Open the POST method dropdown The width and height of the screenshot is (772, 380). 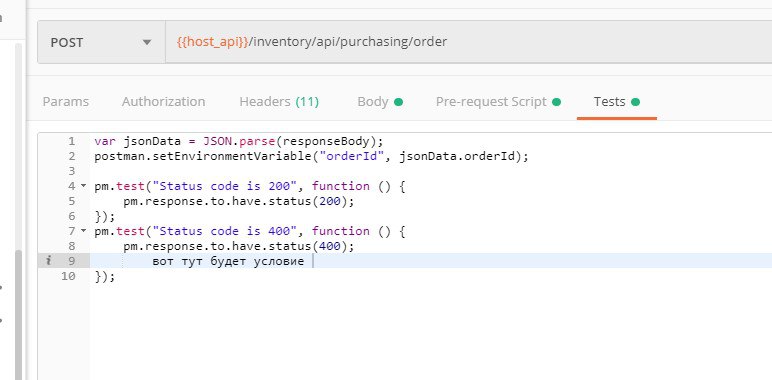(x=101, y=42)
